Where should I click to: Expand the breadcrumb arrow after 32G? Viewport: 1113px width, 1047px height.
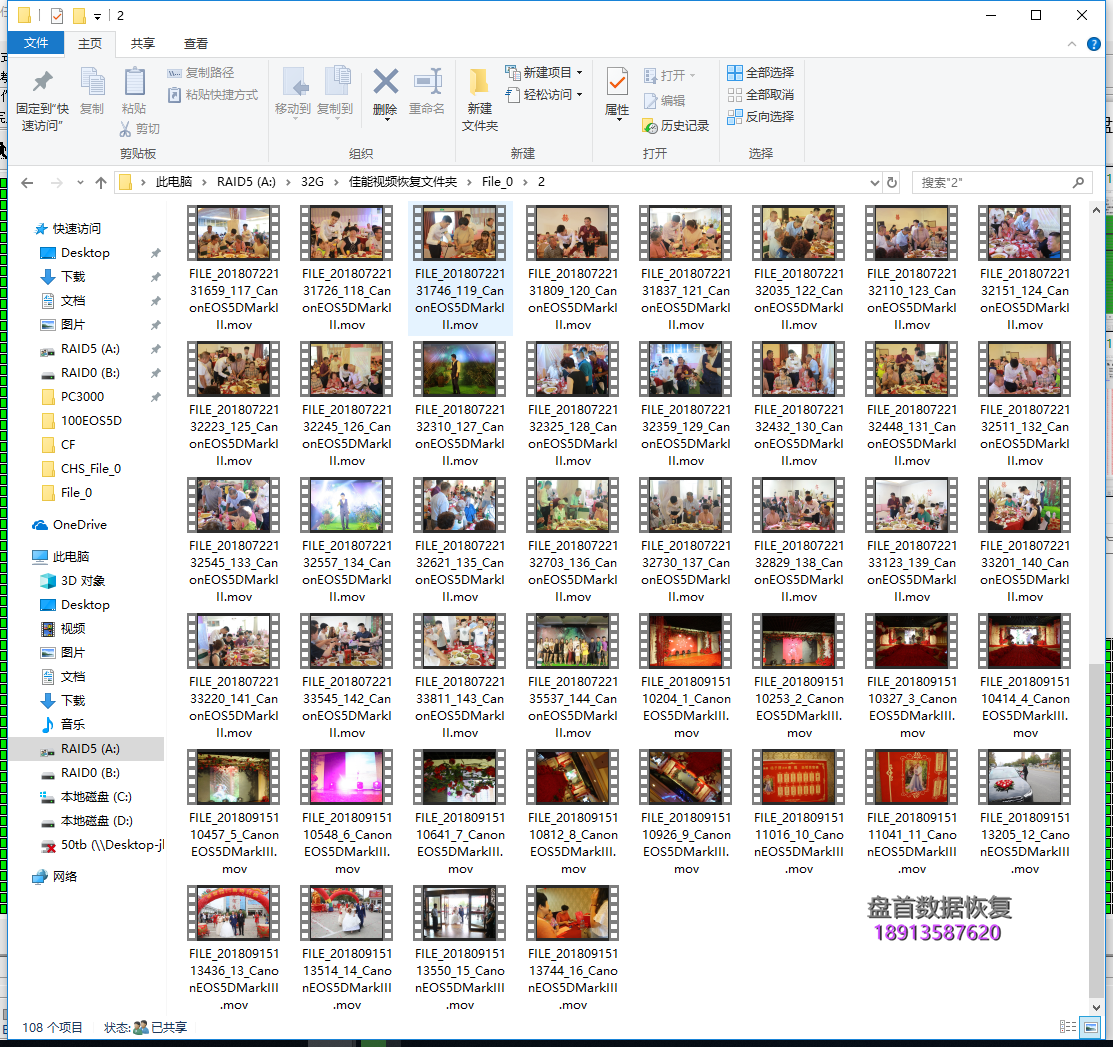click(336, 182)
